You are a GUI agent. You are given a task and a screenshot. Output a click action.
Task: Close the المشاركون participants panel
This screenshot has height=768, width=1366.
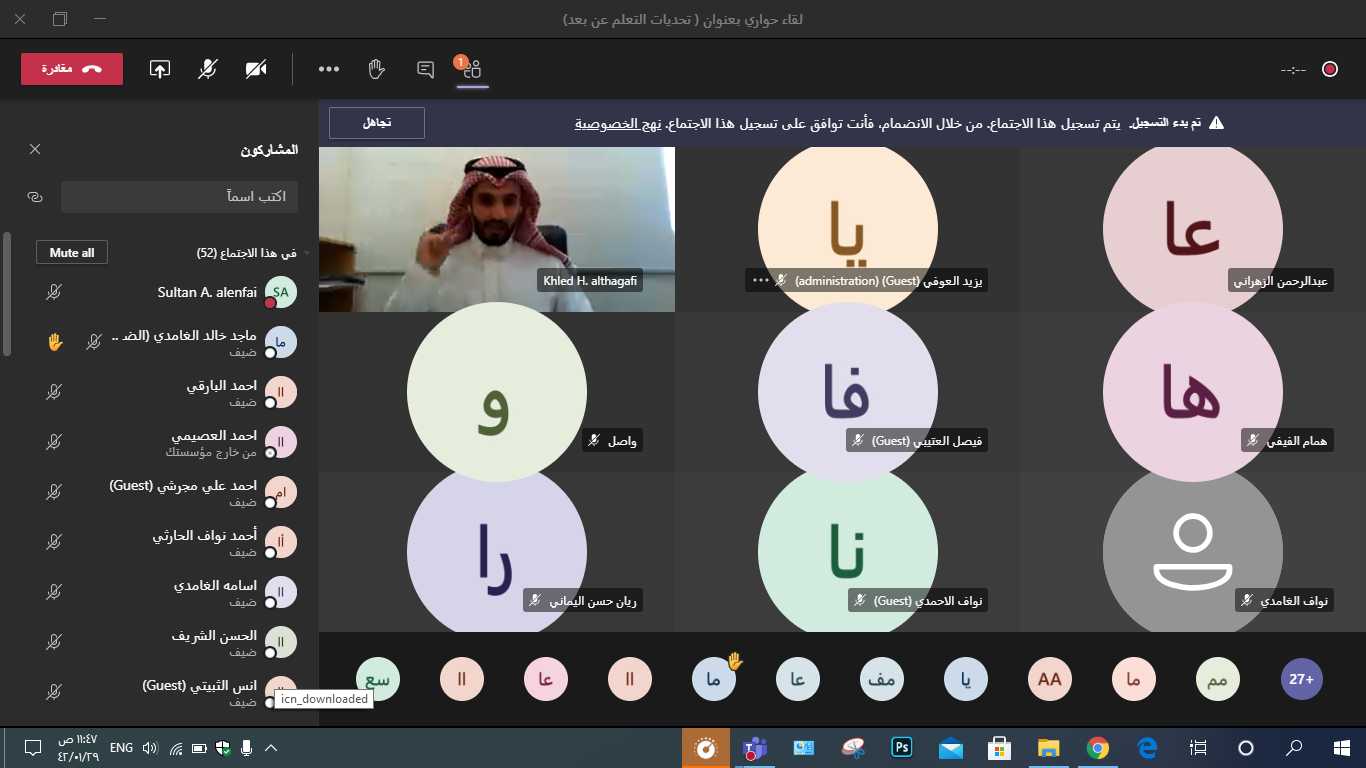35,149
